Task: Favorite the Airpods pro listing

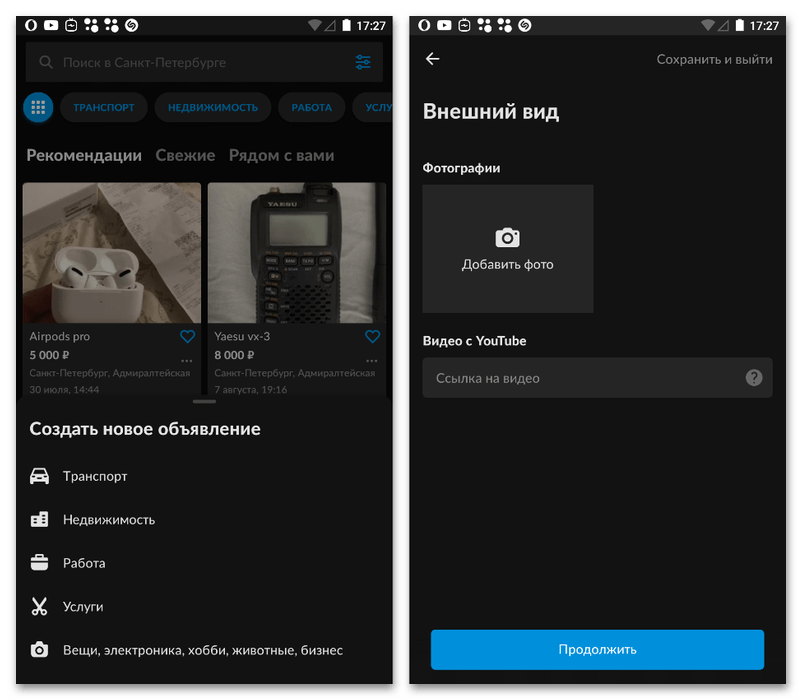Action: (x=188, y=336)
